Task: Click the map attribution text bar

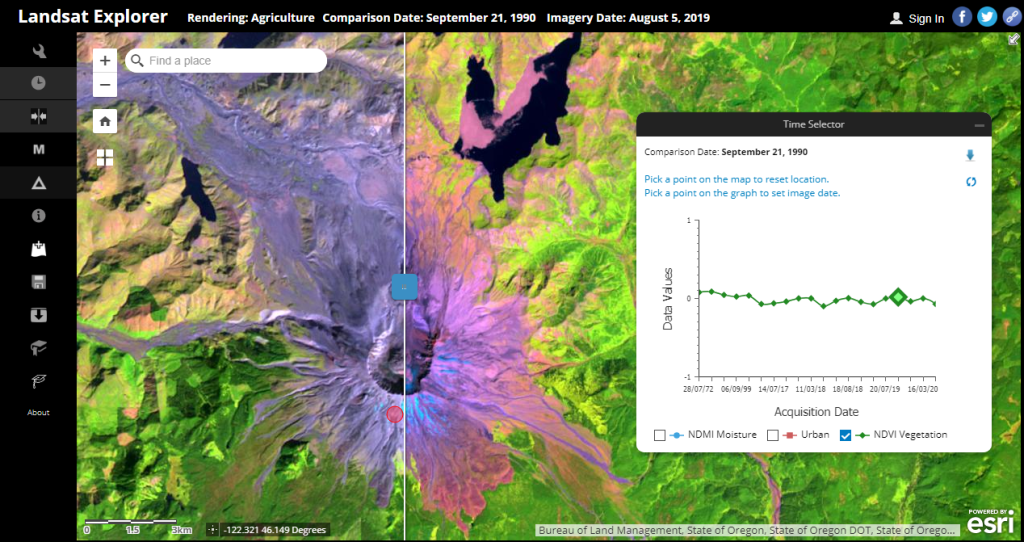Action: [748, 530]
